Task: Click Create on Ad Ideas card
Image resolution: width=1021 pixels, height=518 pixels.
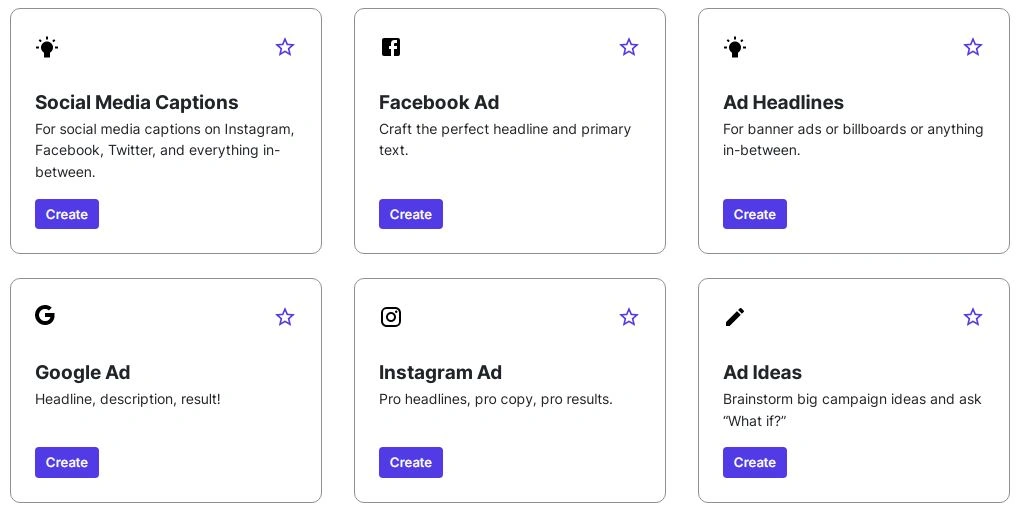Action: 755,463
